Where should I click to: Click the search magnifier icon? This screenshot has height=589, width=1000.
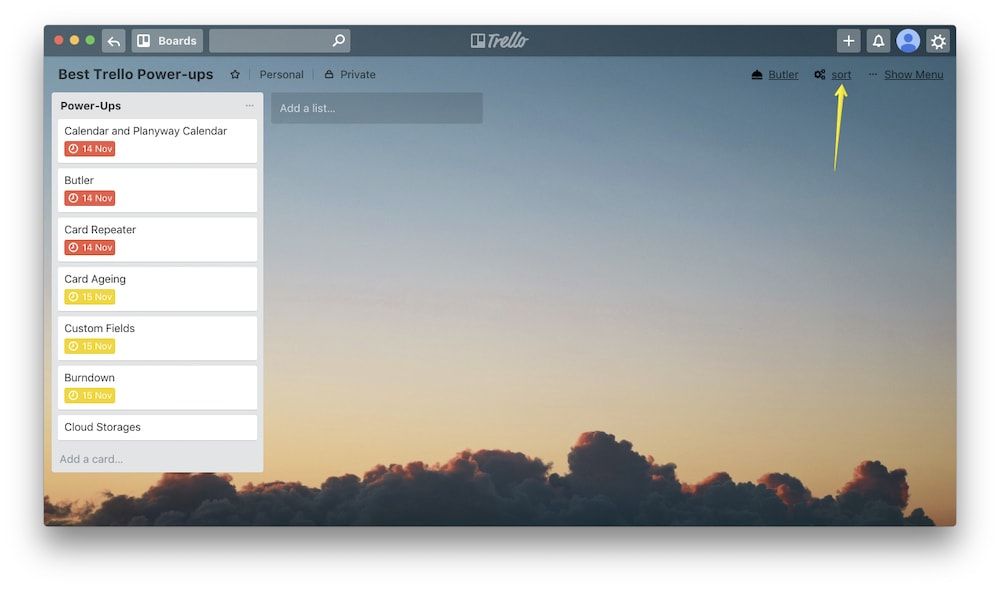tap(339, 41)
